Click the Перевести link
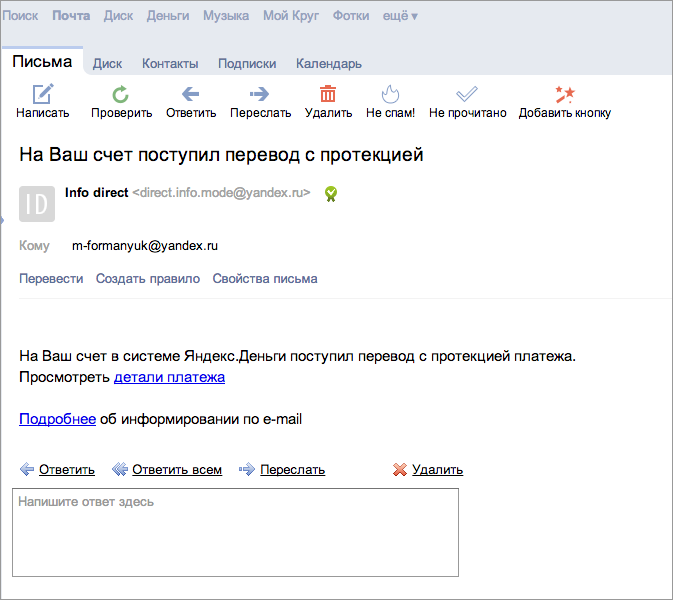 tap(51, 279)
